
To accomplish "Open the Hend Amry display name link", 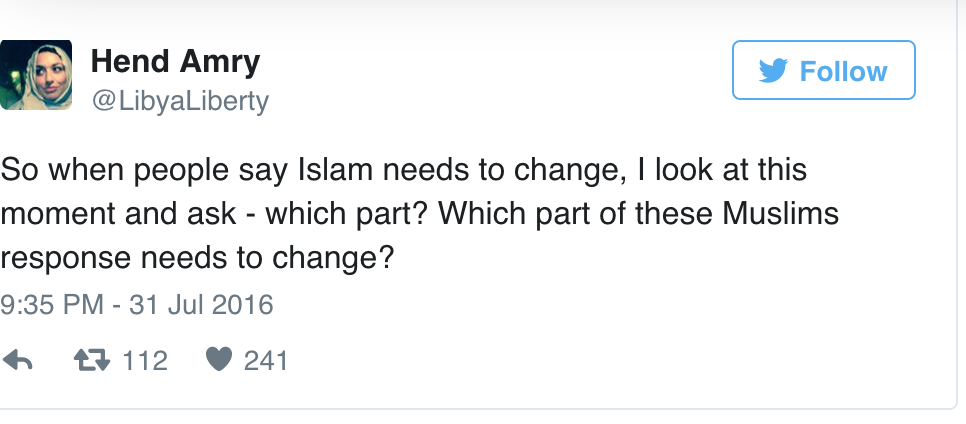I will [x=175, y=62].
